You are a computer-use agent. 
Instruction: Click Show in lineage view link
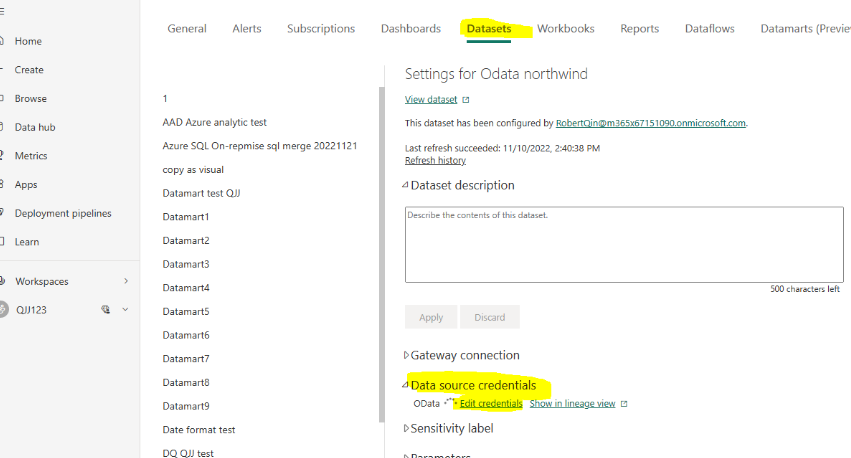pos(573,404)
